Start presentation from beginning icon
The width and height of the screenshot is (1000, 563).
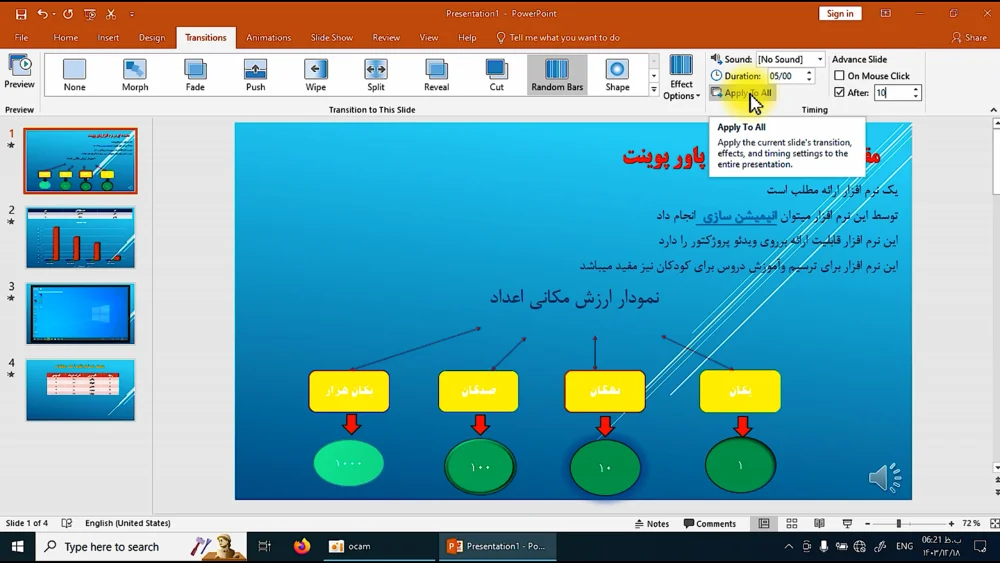(89, 13)
